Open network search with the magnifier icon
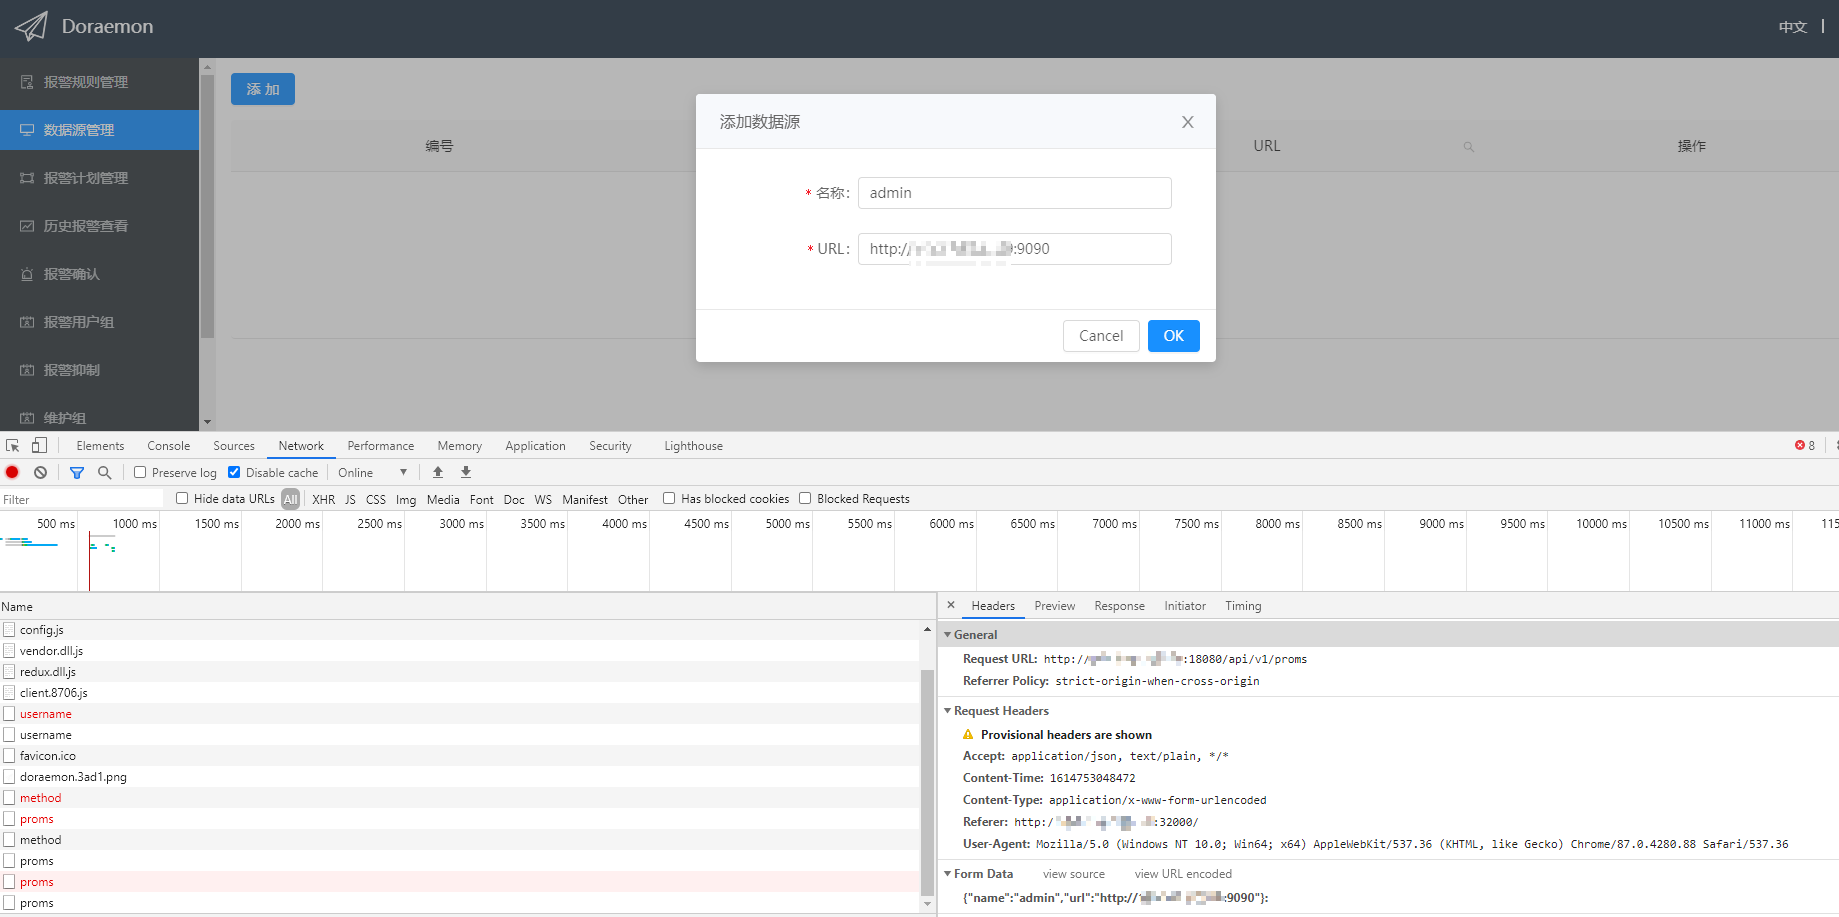 (104, 472)
